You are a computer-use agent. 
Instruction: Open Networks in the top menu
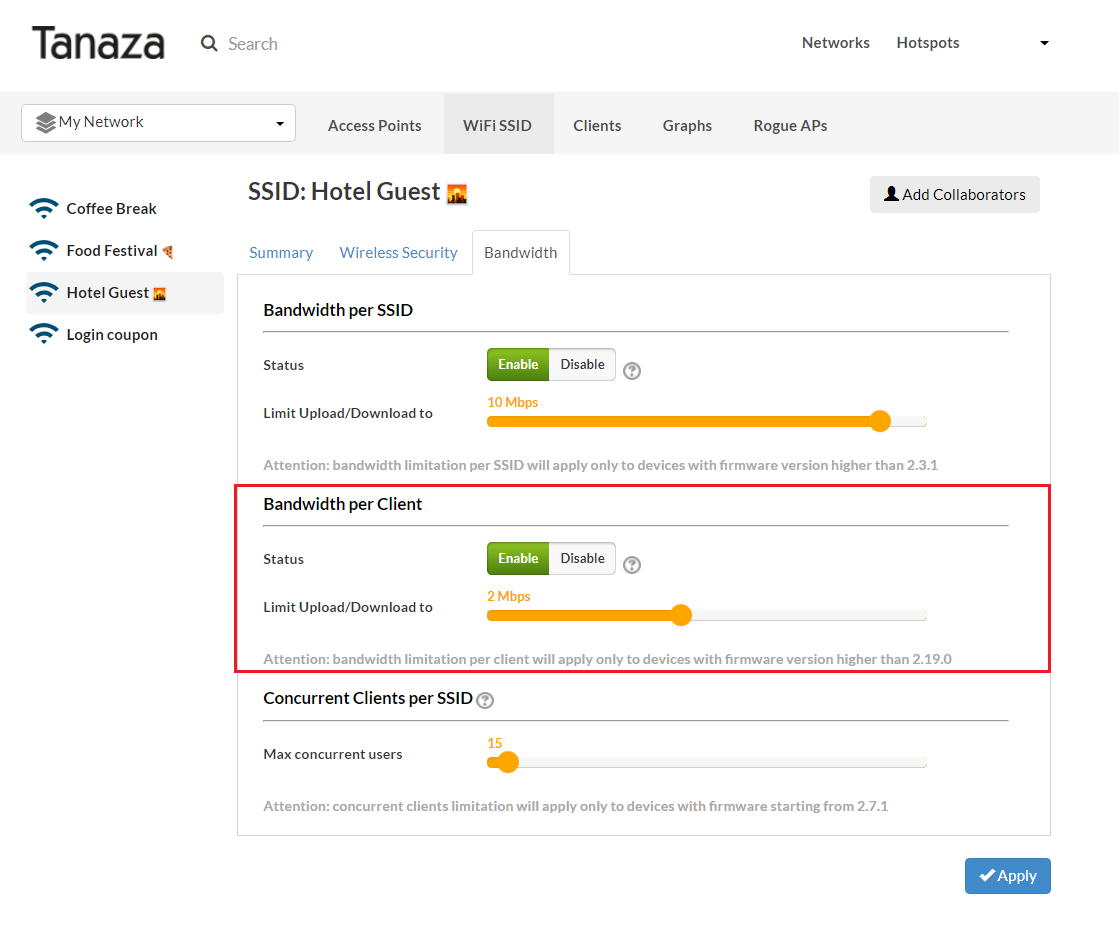pos(836,43)
